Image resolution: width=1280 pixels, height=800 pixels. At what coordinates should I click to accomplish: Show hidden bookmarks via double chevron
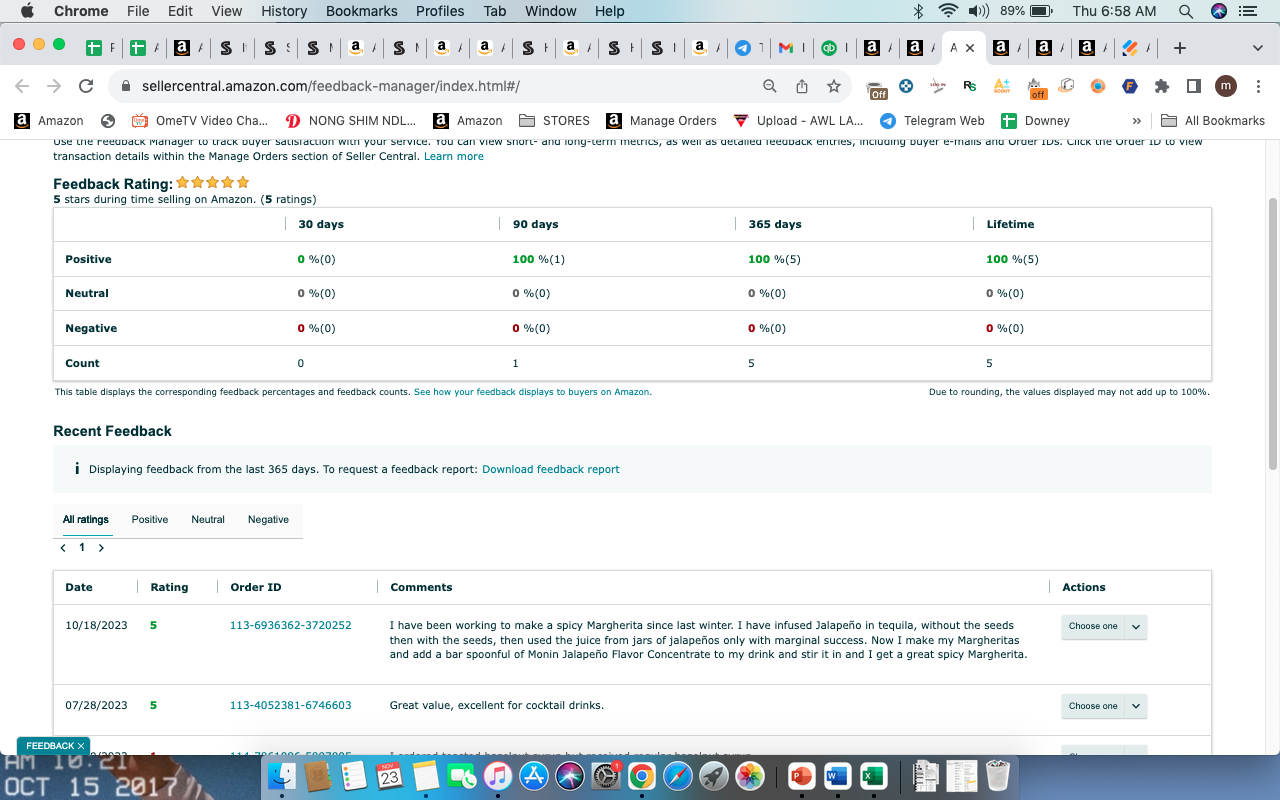(x=1136, y=120)
